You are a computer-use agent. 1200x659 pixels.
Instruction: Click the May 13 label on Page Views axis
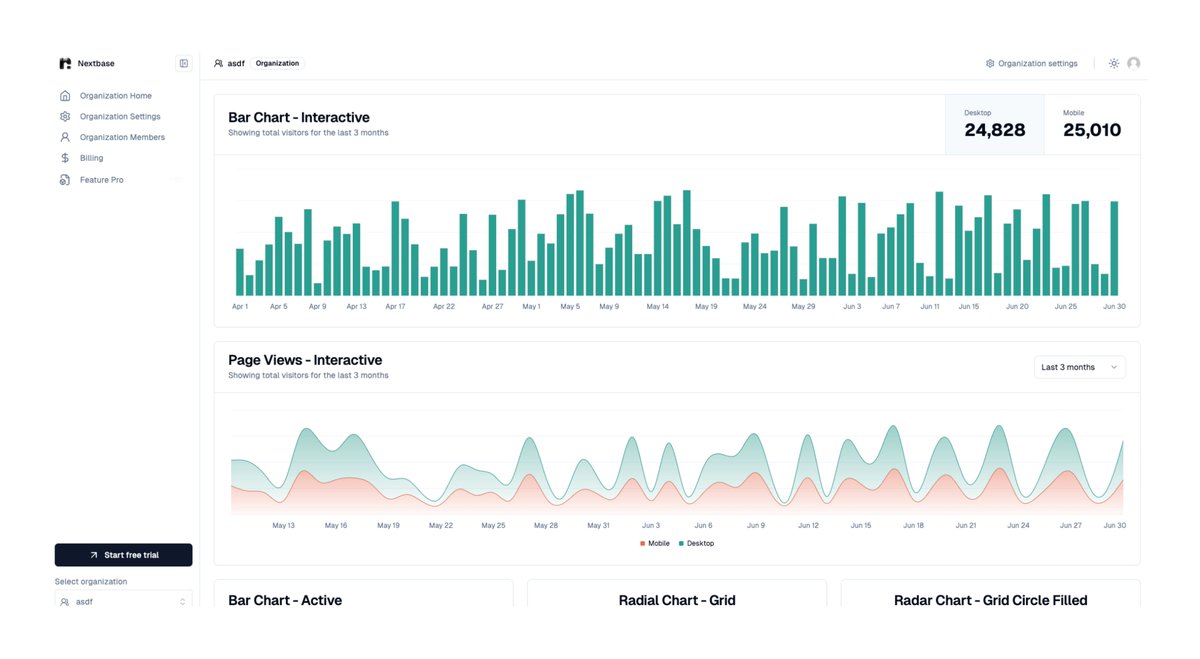[x=283, y=525]
